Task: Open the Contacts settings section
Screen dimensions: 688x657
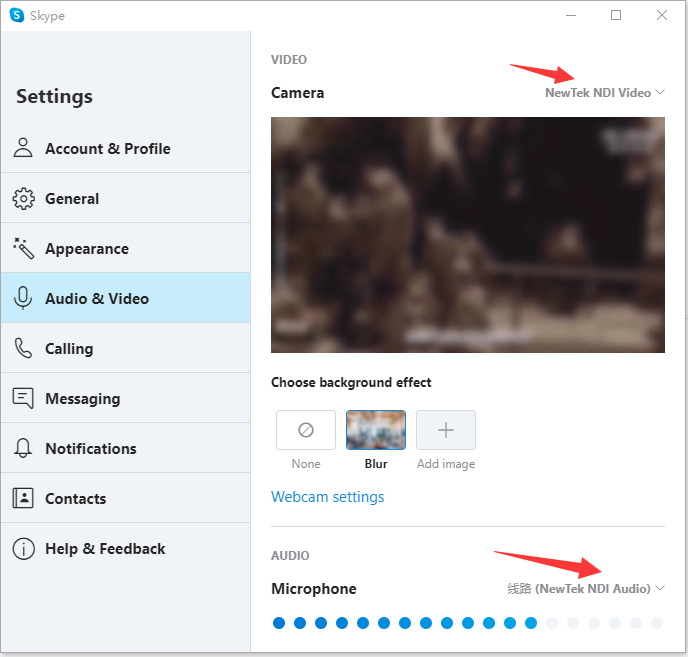Action: point(125,498)
